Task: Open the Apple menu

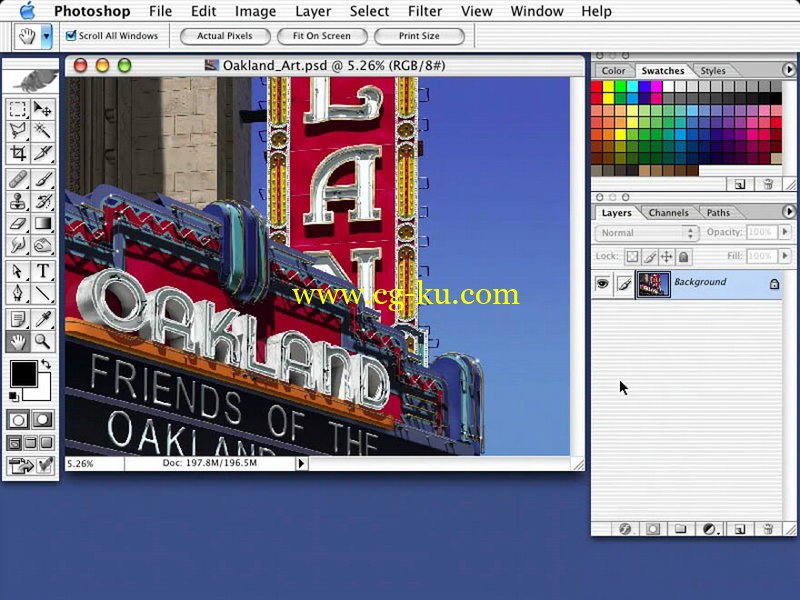Action: point(27,10)
